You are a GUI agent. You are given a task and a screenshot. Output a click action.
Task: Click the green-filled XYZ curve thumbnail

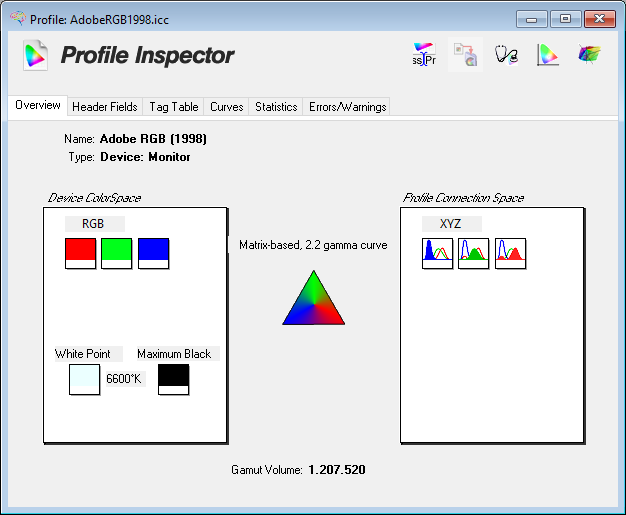[x=473, y=254]
